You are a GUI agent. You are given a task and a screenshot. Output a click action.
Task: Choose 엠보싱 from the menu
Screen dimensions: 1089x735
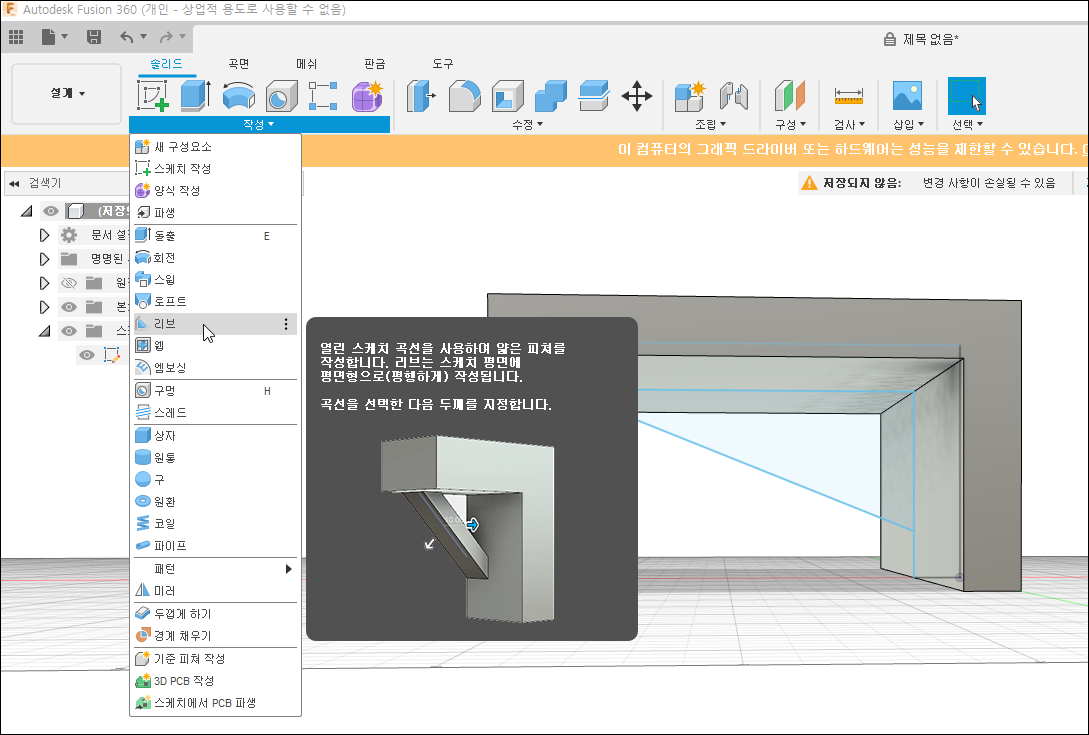coord(215,368)
